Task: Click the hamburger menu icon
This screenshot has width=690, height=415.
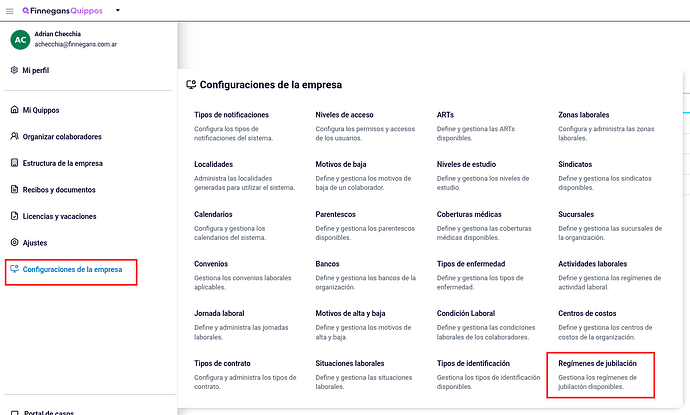Action: click(x=9, y=11)
